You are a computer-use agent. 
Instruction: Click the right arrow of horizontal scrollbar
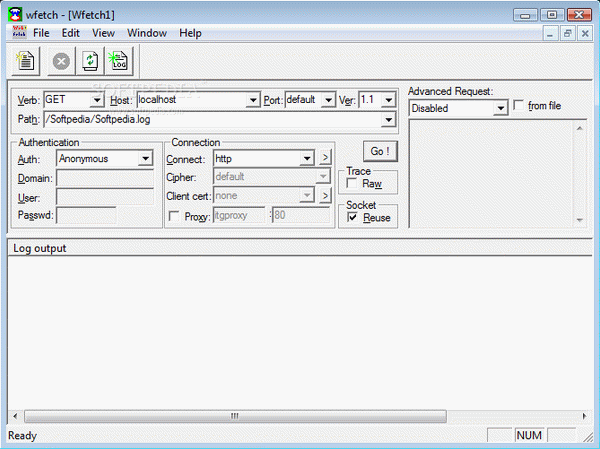[x=584, y=416]
